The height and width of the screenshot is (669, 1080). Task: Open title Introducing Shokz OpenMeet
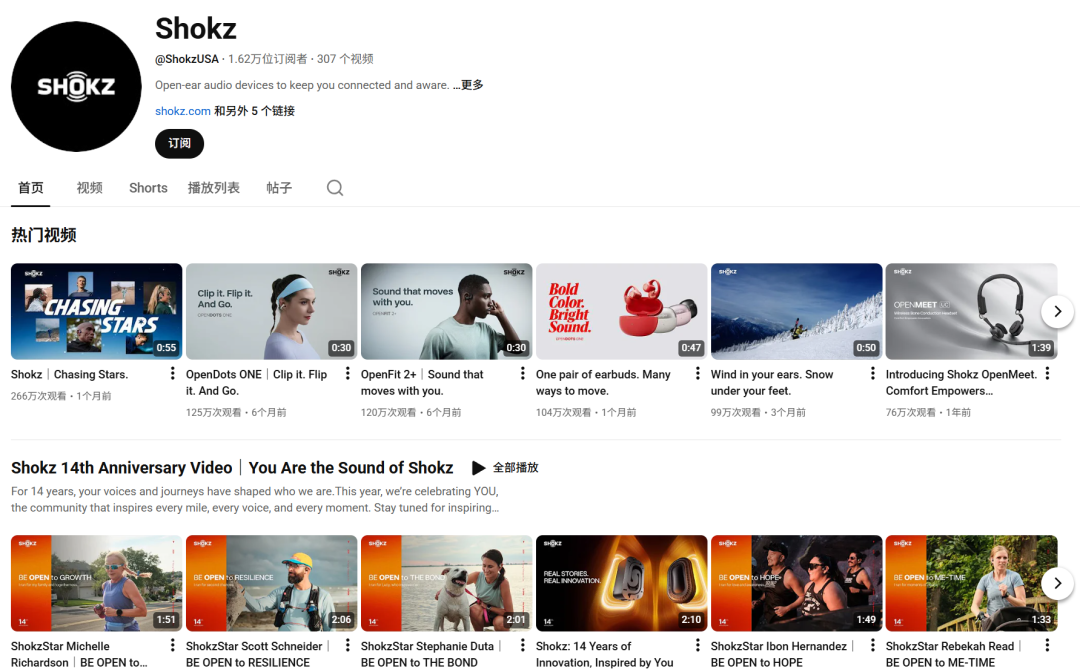[962, 382]
